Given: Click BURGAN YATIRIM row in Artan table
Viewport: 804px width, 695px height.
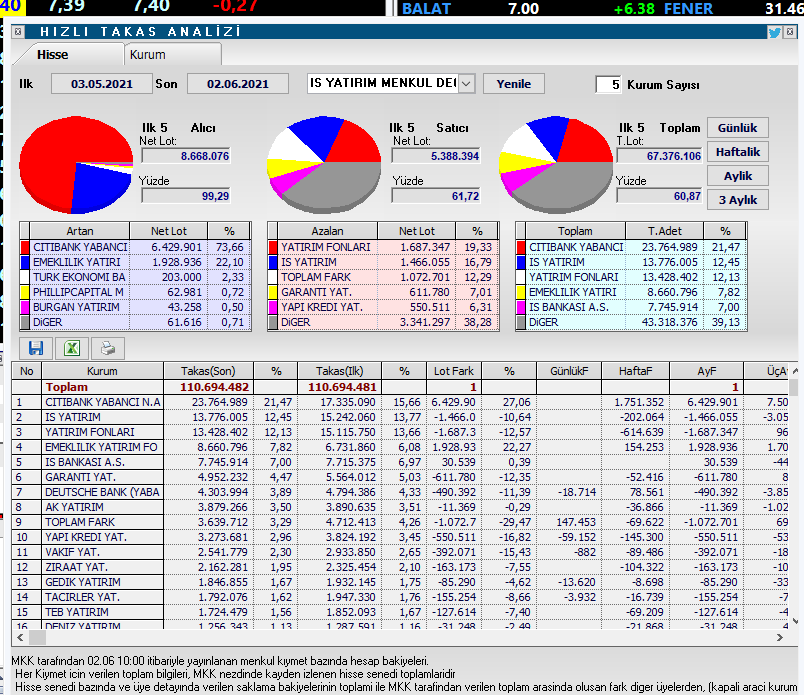Looking at the screenshot, I should pos(135,307).
